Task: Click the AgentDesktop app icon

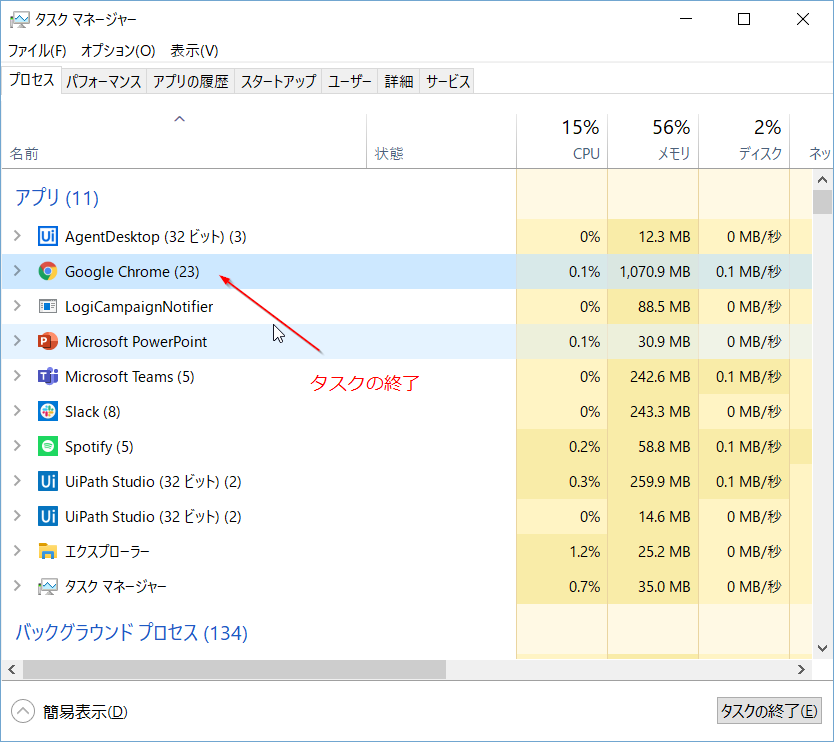Action: 48,236
